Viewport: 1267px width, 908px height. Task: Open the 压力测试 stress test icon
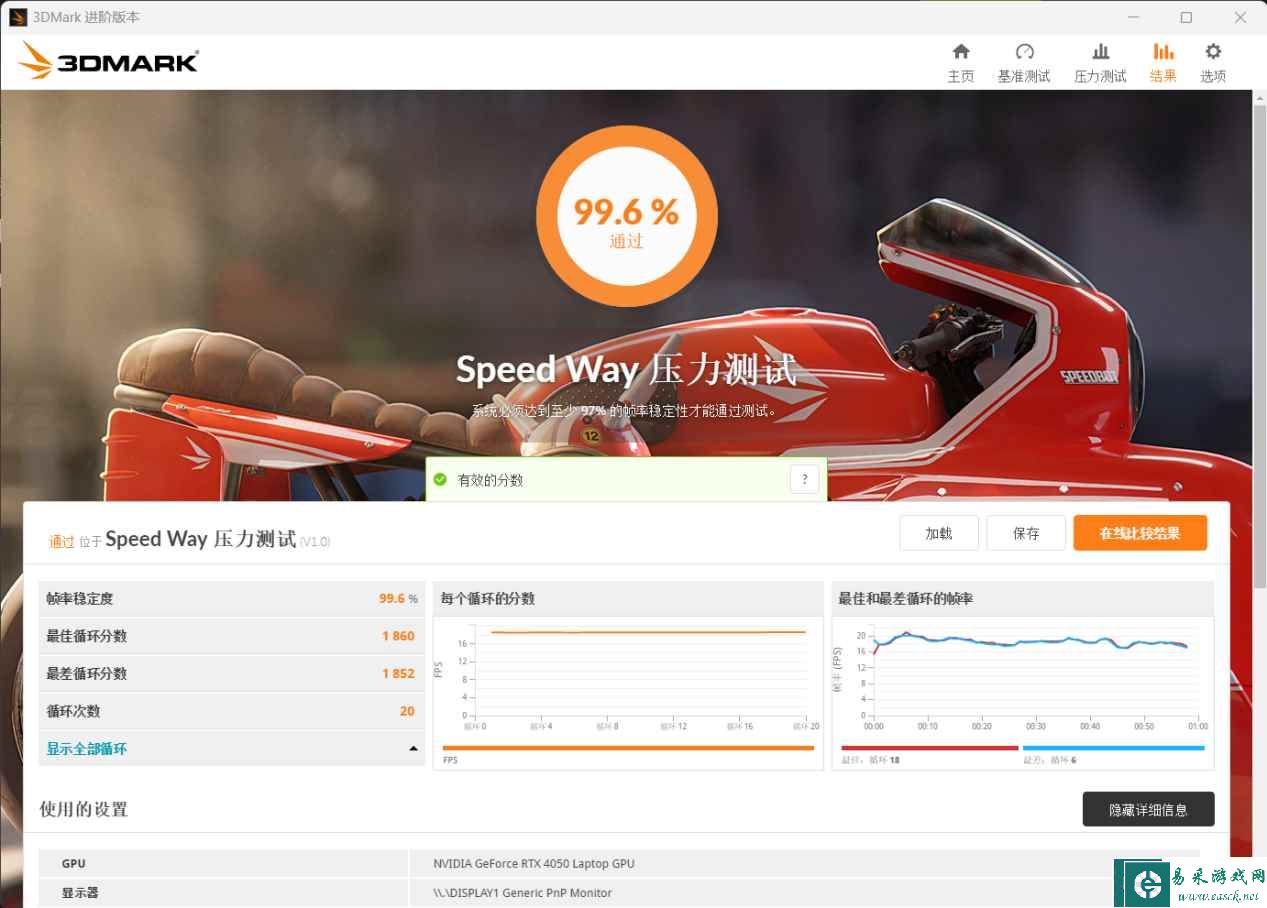tap(1100, 52)
